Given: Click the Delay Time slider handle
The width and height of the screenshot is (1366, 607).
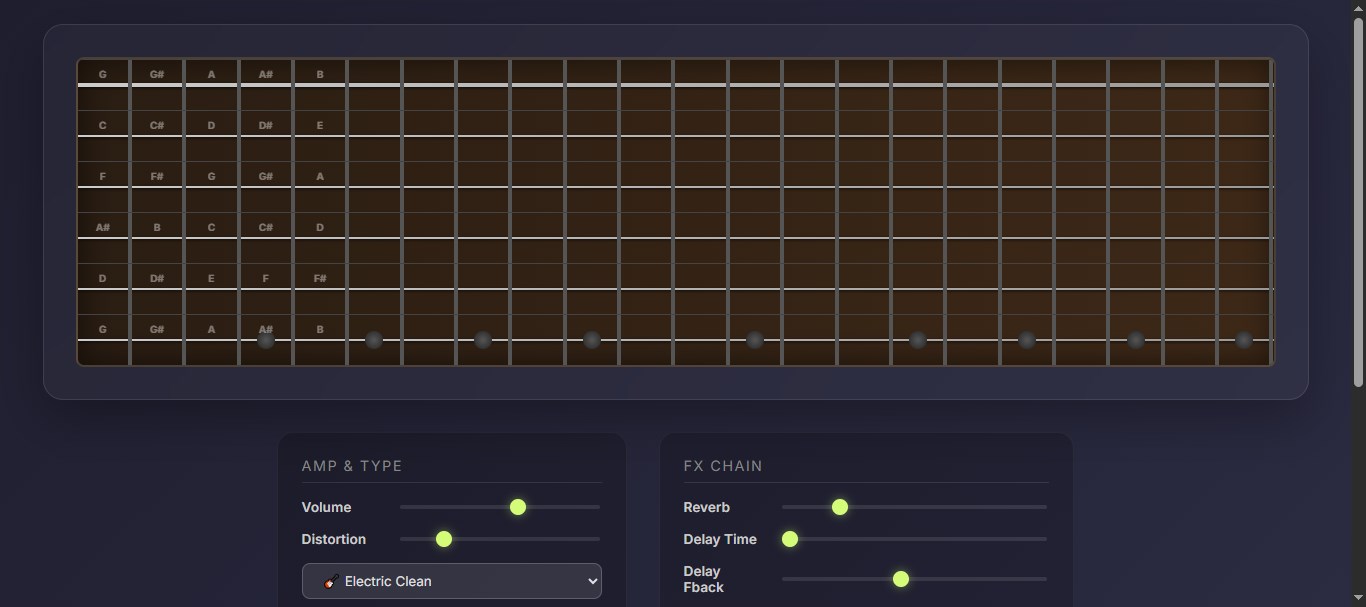Looking at the screenshot, I should (790, 539).
